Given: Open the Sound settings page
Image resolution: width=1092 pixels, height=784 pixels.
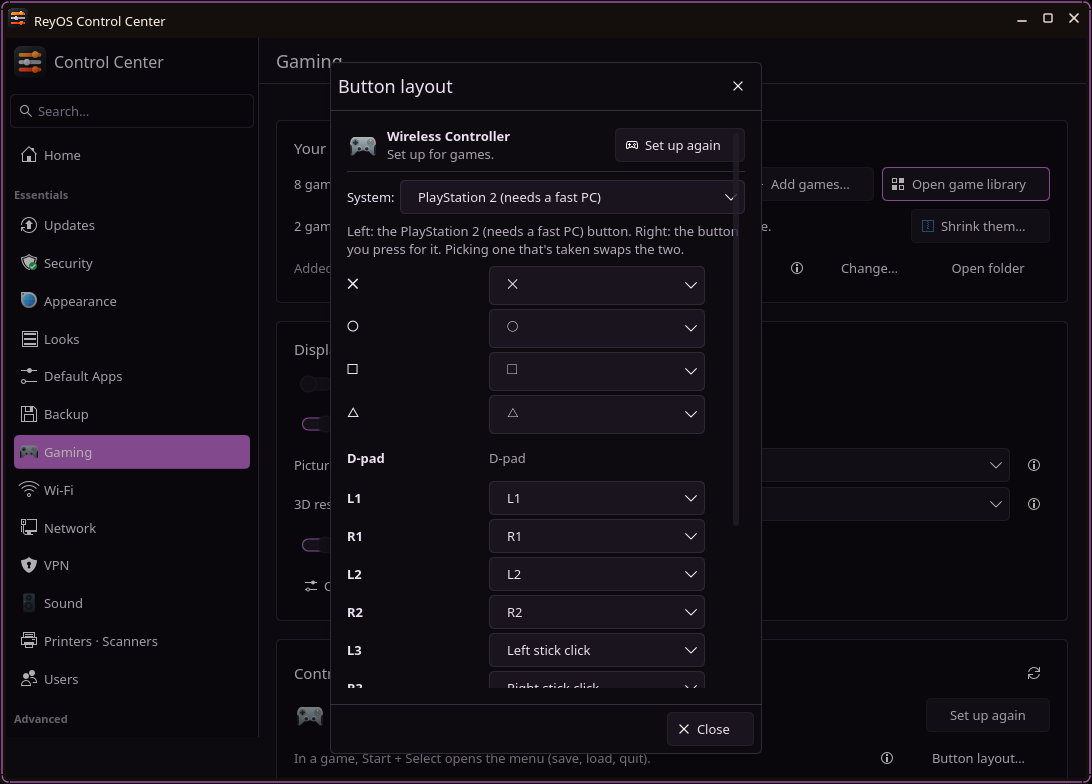Looking at the screenshot, I should [x=132, y=603].
